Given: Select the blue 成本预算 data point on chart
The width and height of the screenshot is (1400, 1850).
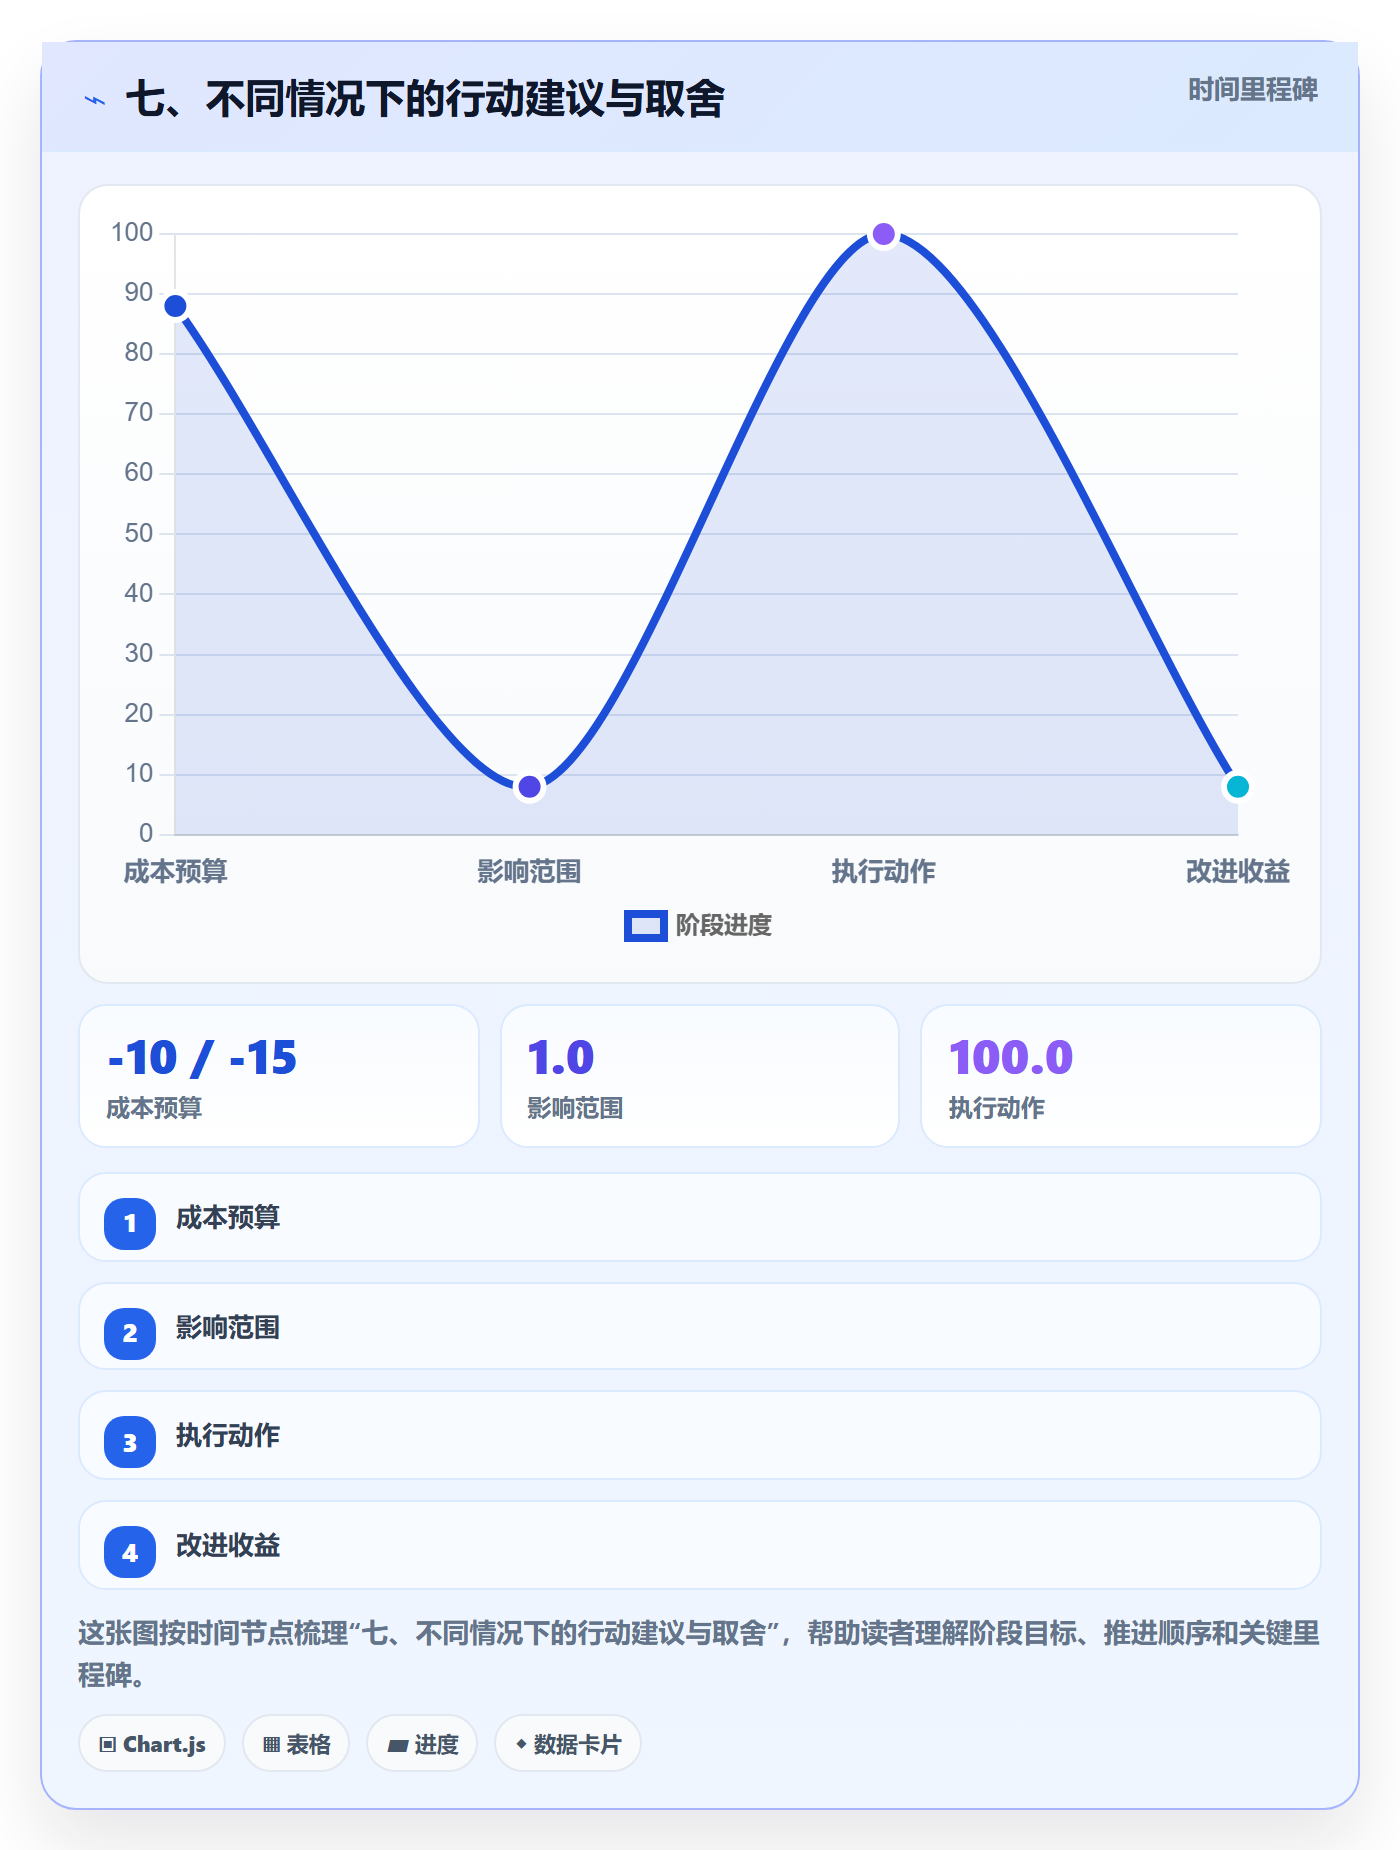Looking at the screenshot, I should pos(175,306).
